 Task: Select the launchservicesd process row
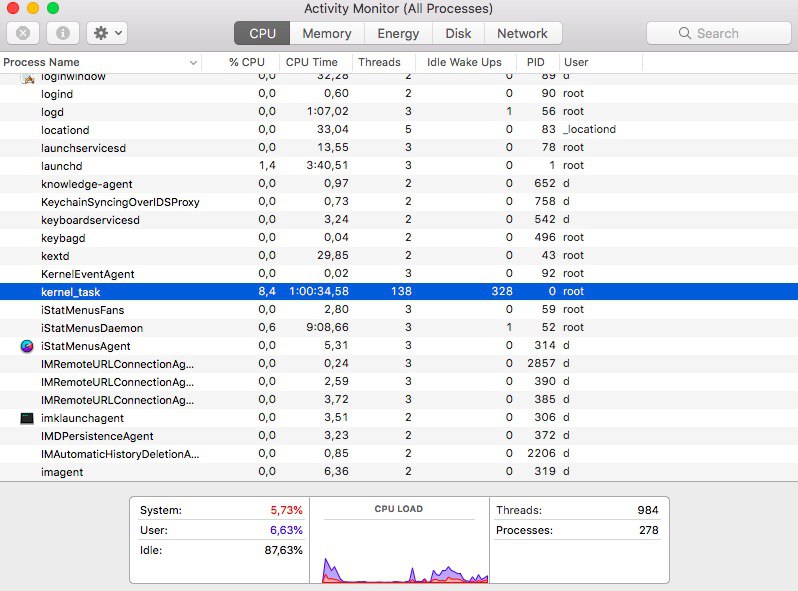click(399, 148)
